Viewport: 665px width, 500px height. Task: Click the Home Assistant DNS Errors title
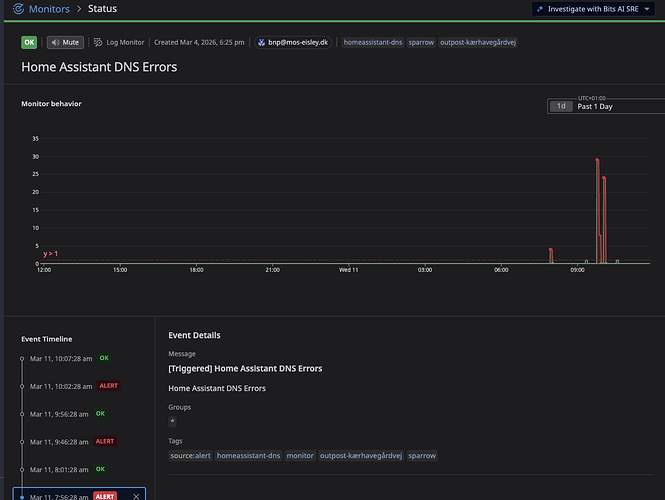(x=99, y=67)
